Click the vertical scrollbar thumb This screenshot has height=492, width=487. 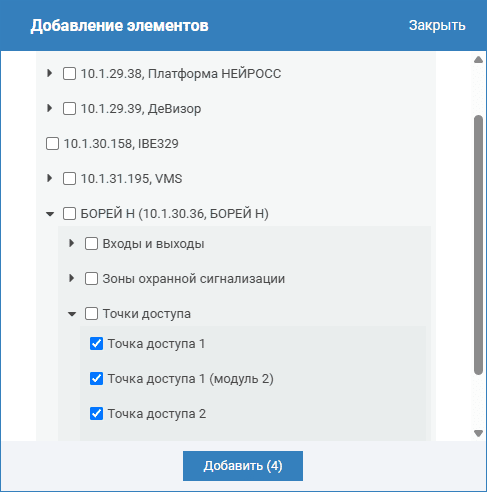pyautogui.click(x=478, y=245)
